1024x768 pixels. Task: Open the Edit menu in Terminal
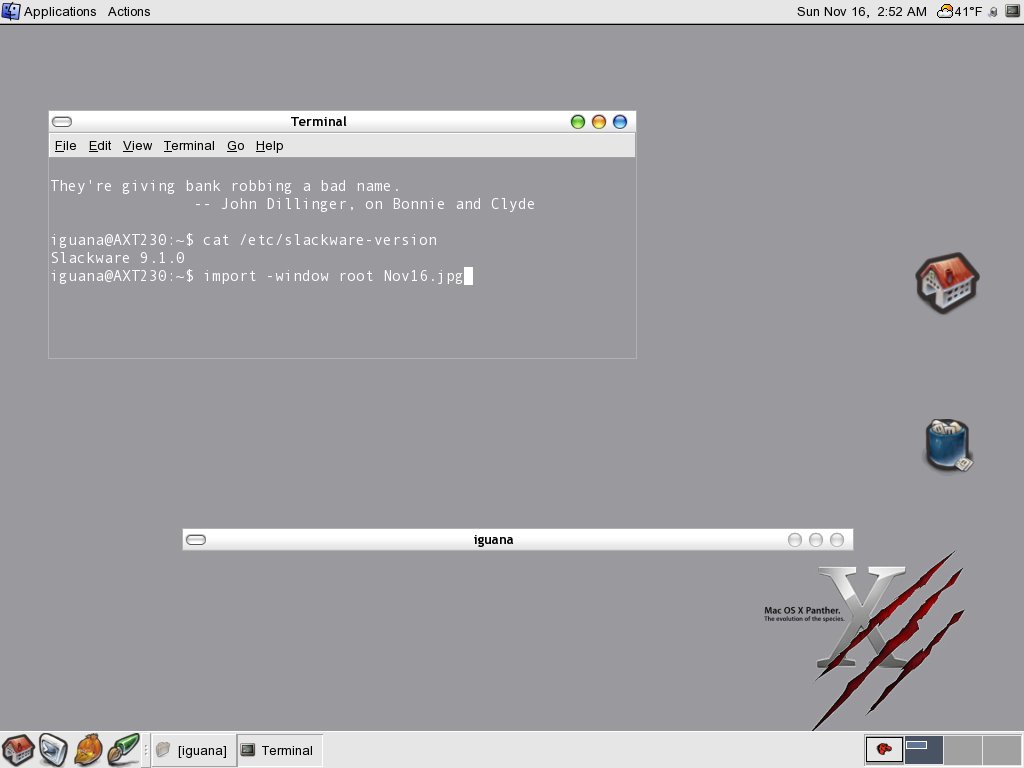100,146
